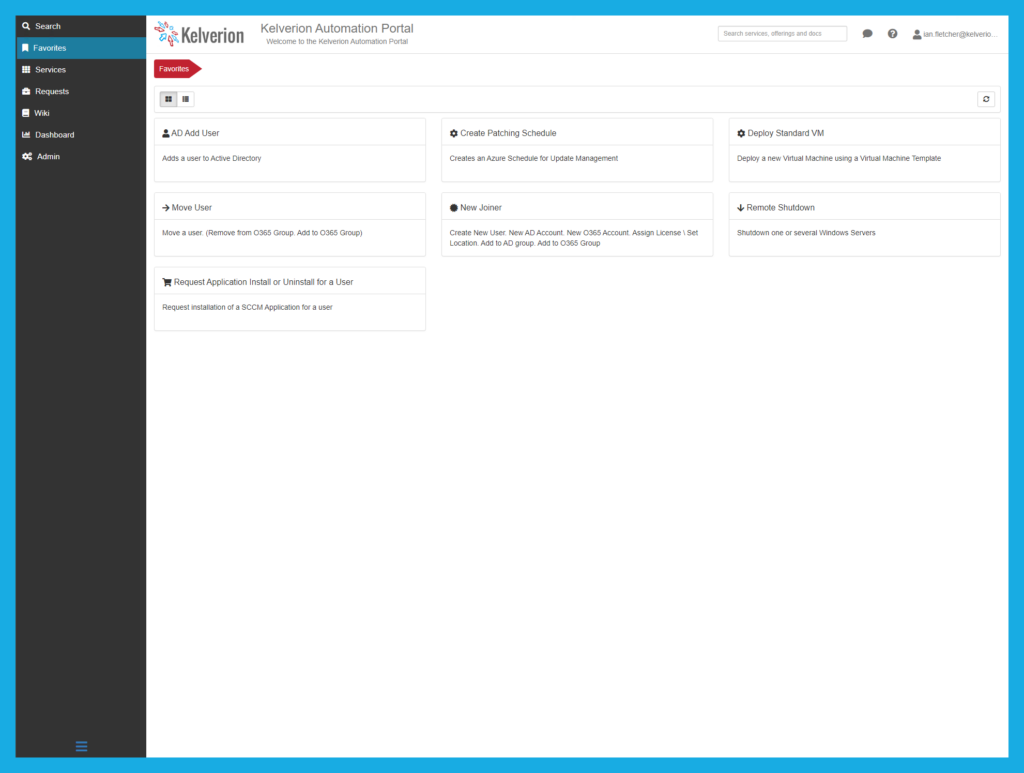Click the Deploy Standard VM gear icon

(741, 133)
